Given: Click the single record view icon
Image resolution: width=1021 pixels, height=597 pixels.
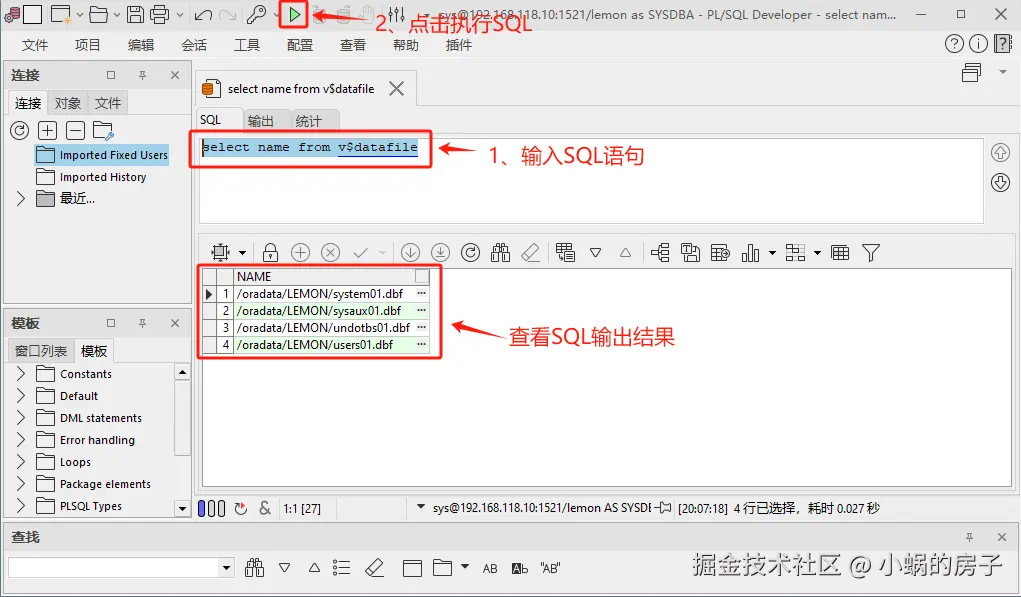Looking at the screenshot, I should [565, 253].
